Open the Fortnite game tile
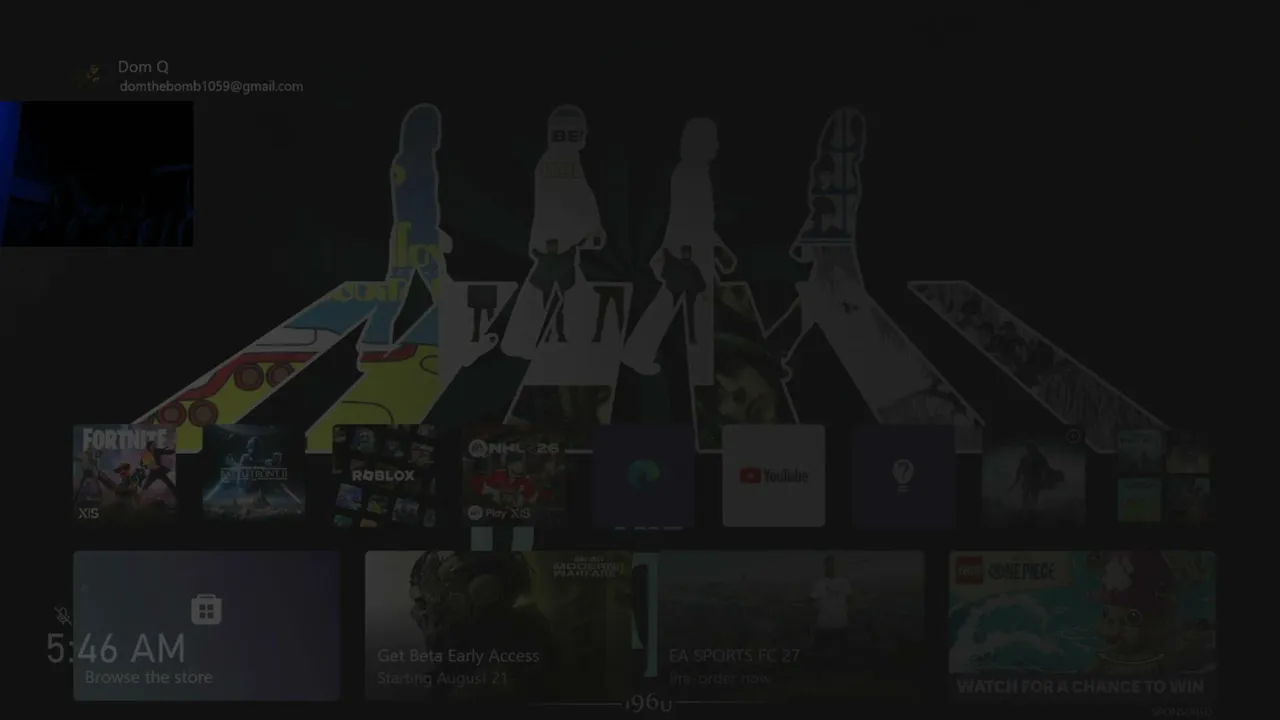1280x720 pixels. (125, 475)
